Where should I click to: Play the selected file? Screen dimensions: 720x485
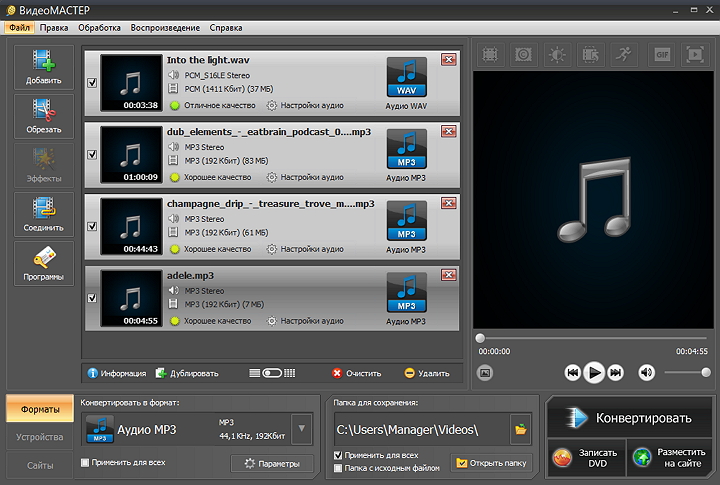coord(594,372)
